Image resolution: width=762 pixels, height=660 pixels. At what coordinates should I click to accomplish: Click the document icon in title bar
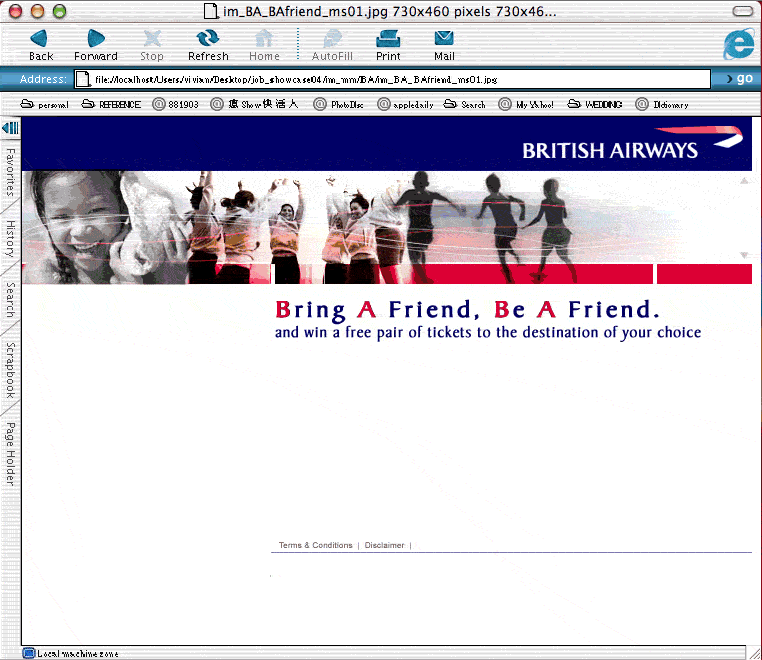(210, 11)
